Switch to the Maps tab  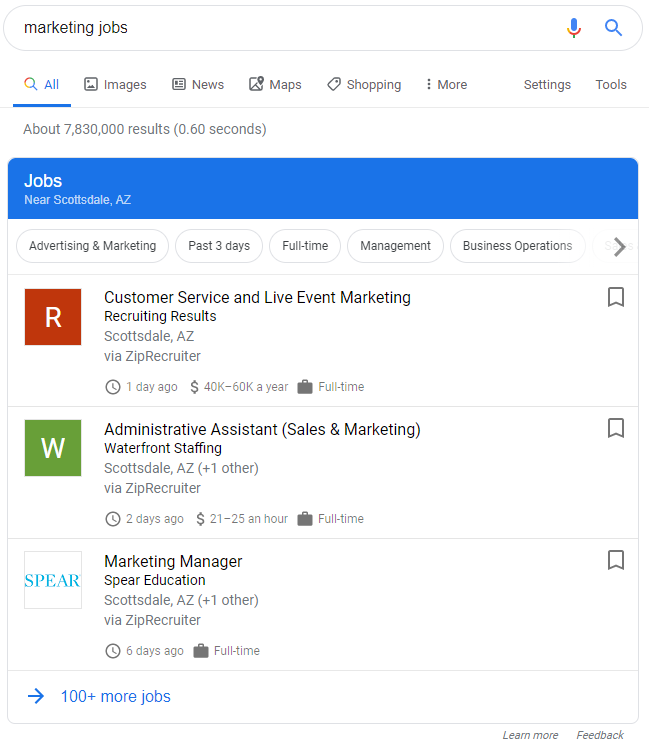point(275,84)
